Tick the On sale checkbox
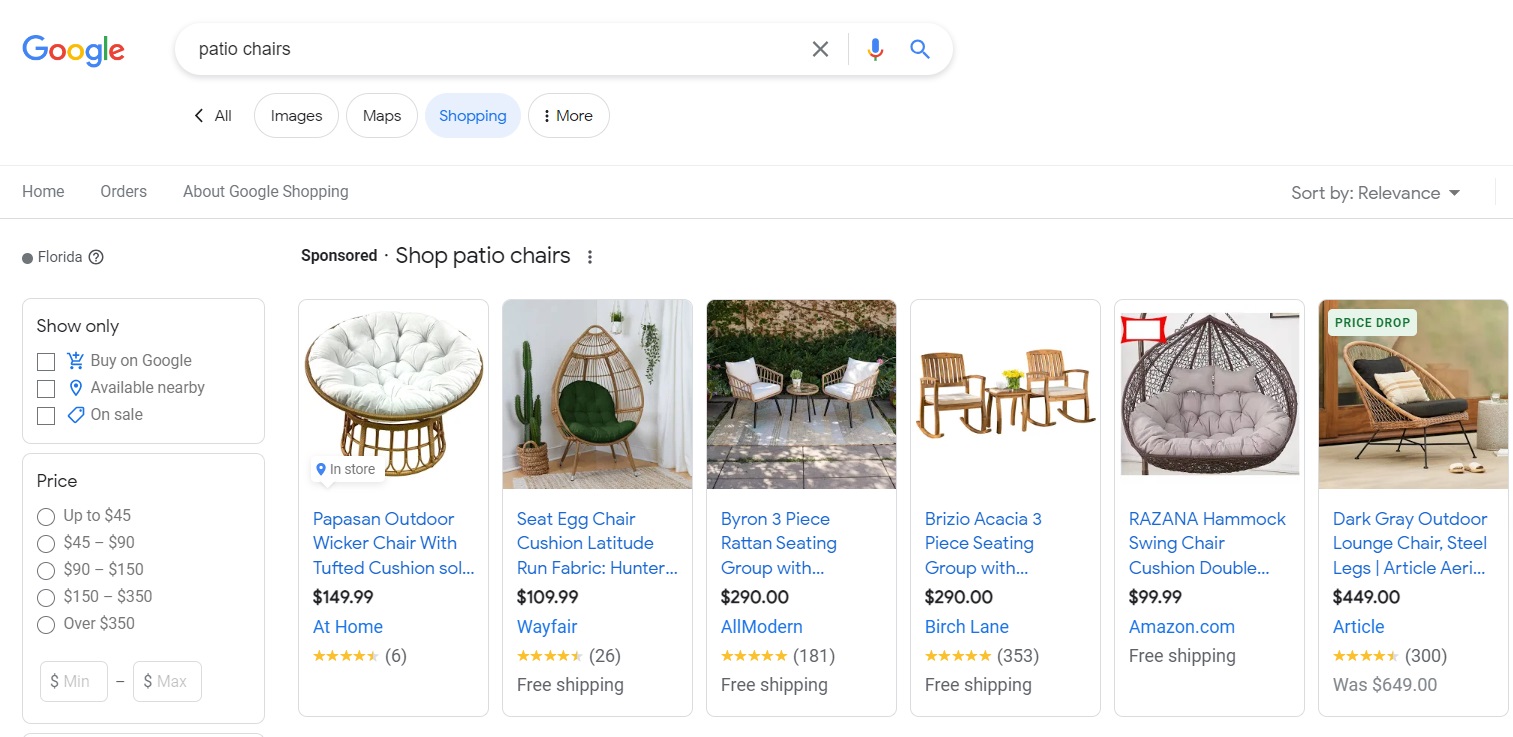1513x737 pixels. point(46,415)
